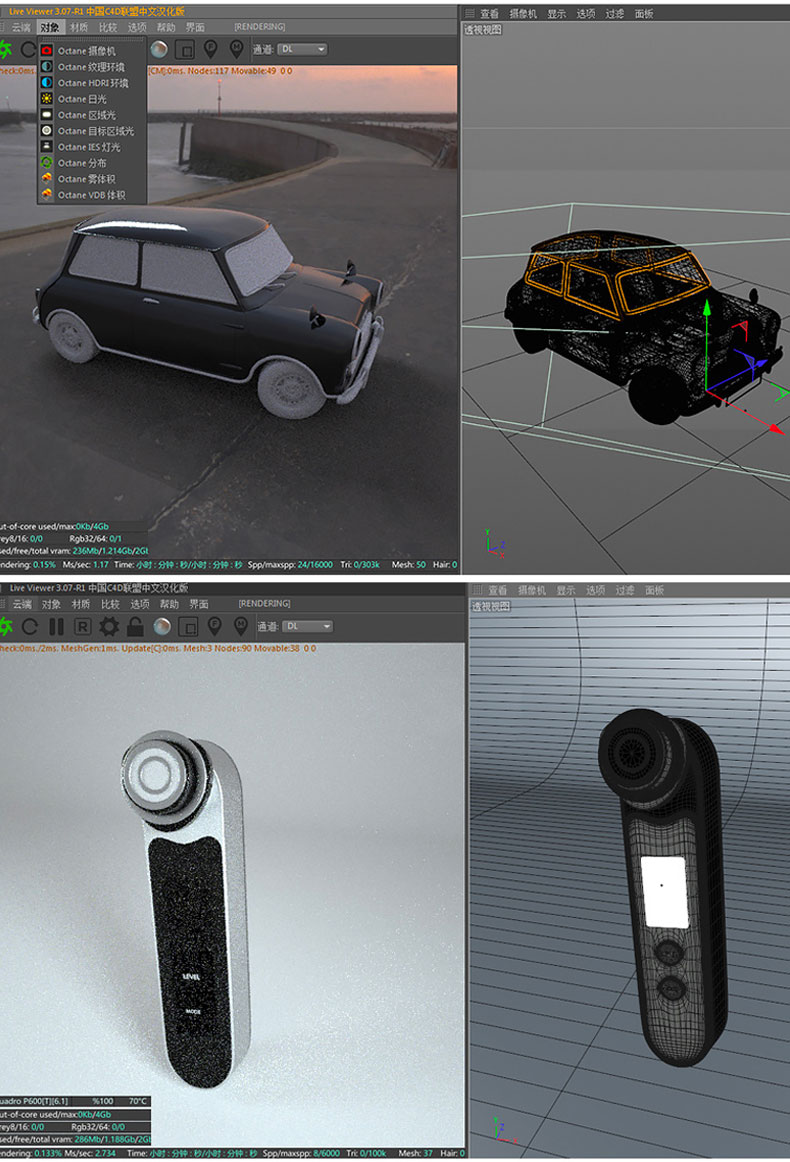The height and width of the screenshot is (1162, 790).
Task: Open the DL channel dropdown in the upper Live Viewer
Action: 302,49
